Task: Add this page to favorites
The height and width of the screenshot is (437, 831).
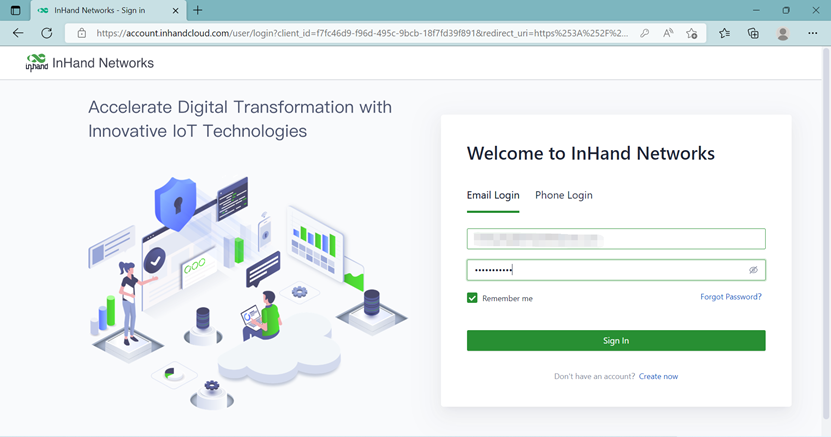Action: 692,33
